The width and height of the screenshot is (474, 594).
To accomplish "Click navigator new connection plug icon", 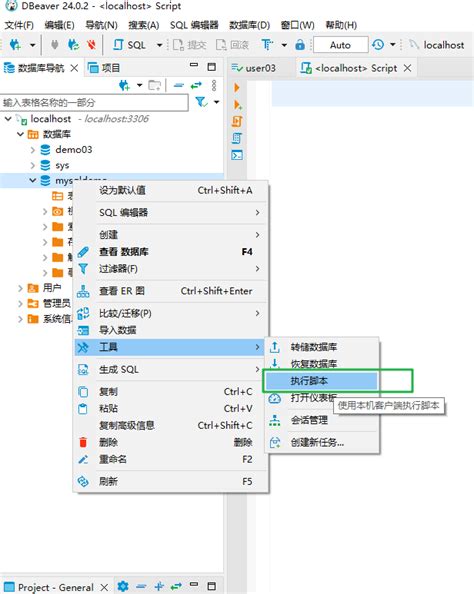I will coord(124,86).
